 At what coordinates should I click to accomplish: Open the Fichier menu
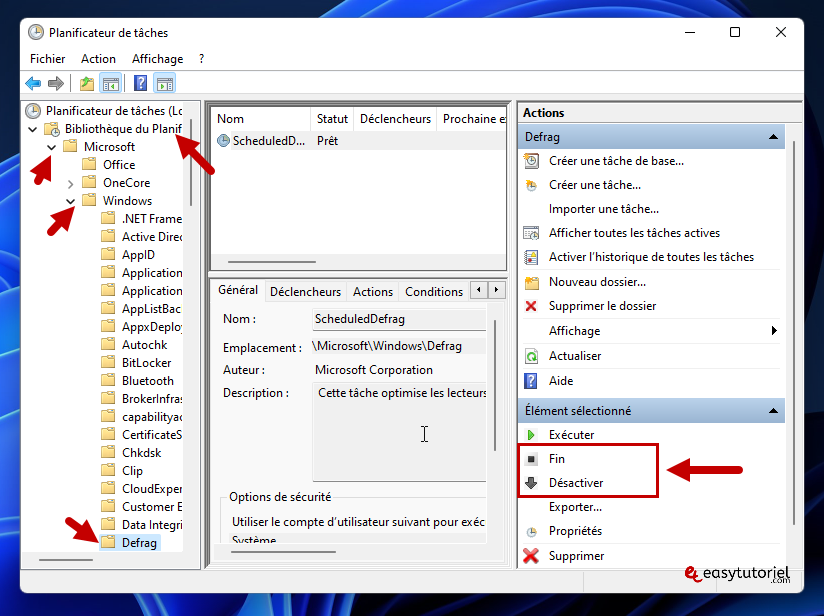point(48,59)
